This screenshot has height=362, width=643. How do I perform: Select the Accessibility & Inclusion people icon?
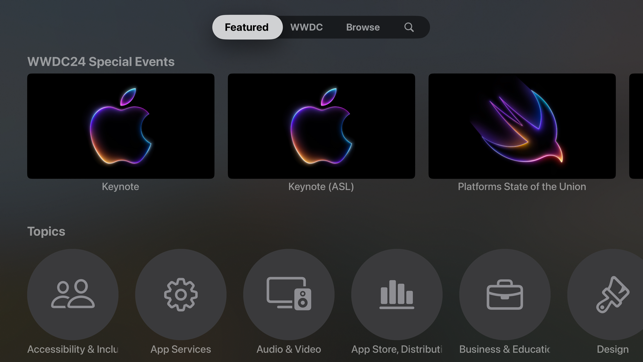[73, 294]
